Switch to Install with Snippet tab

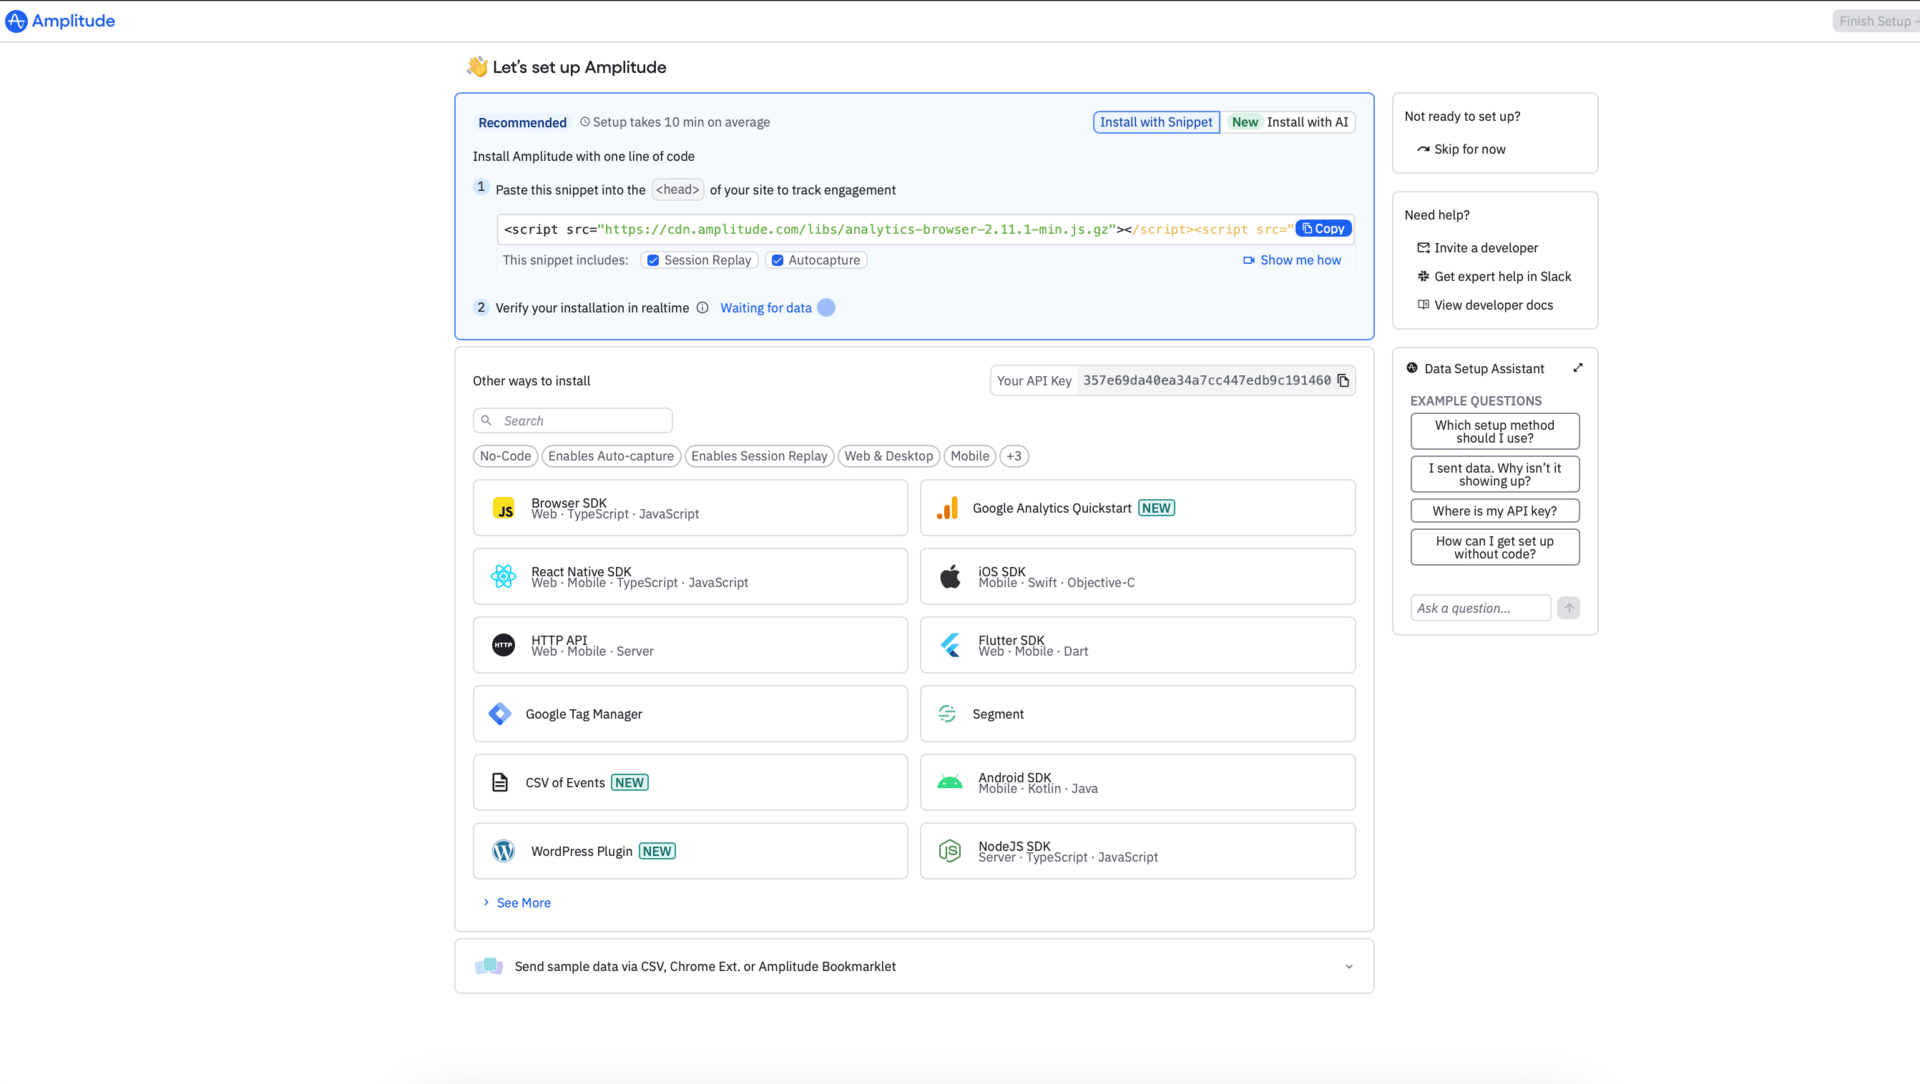click(x=1156, y=122)
